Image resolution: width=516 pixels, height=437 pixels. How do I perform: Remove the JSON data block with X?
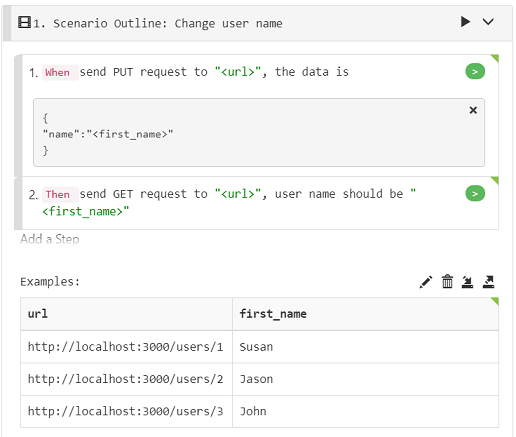point(473,110)
